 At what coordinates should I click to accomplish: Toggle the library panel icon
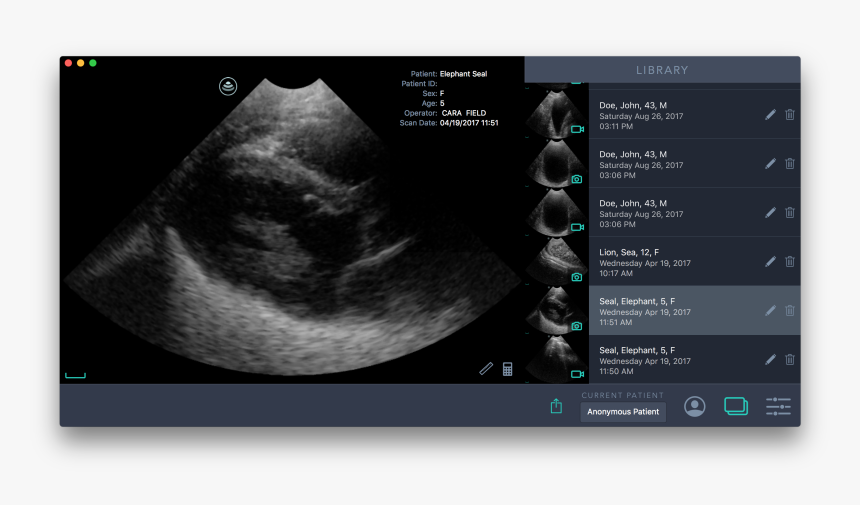736,406
